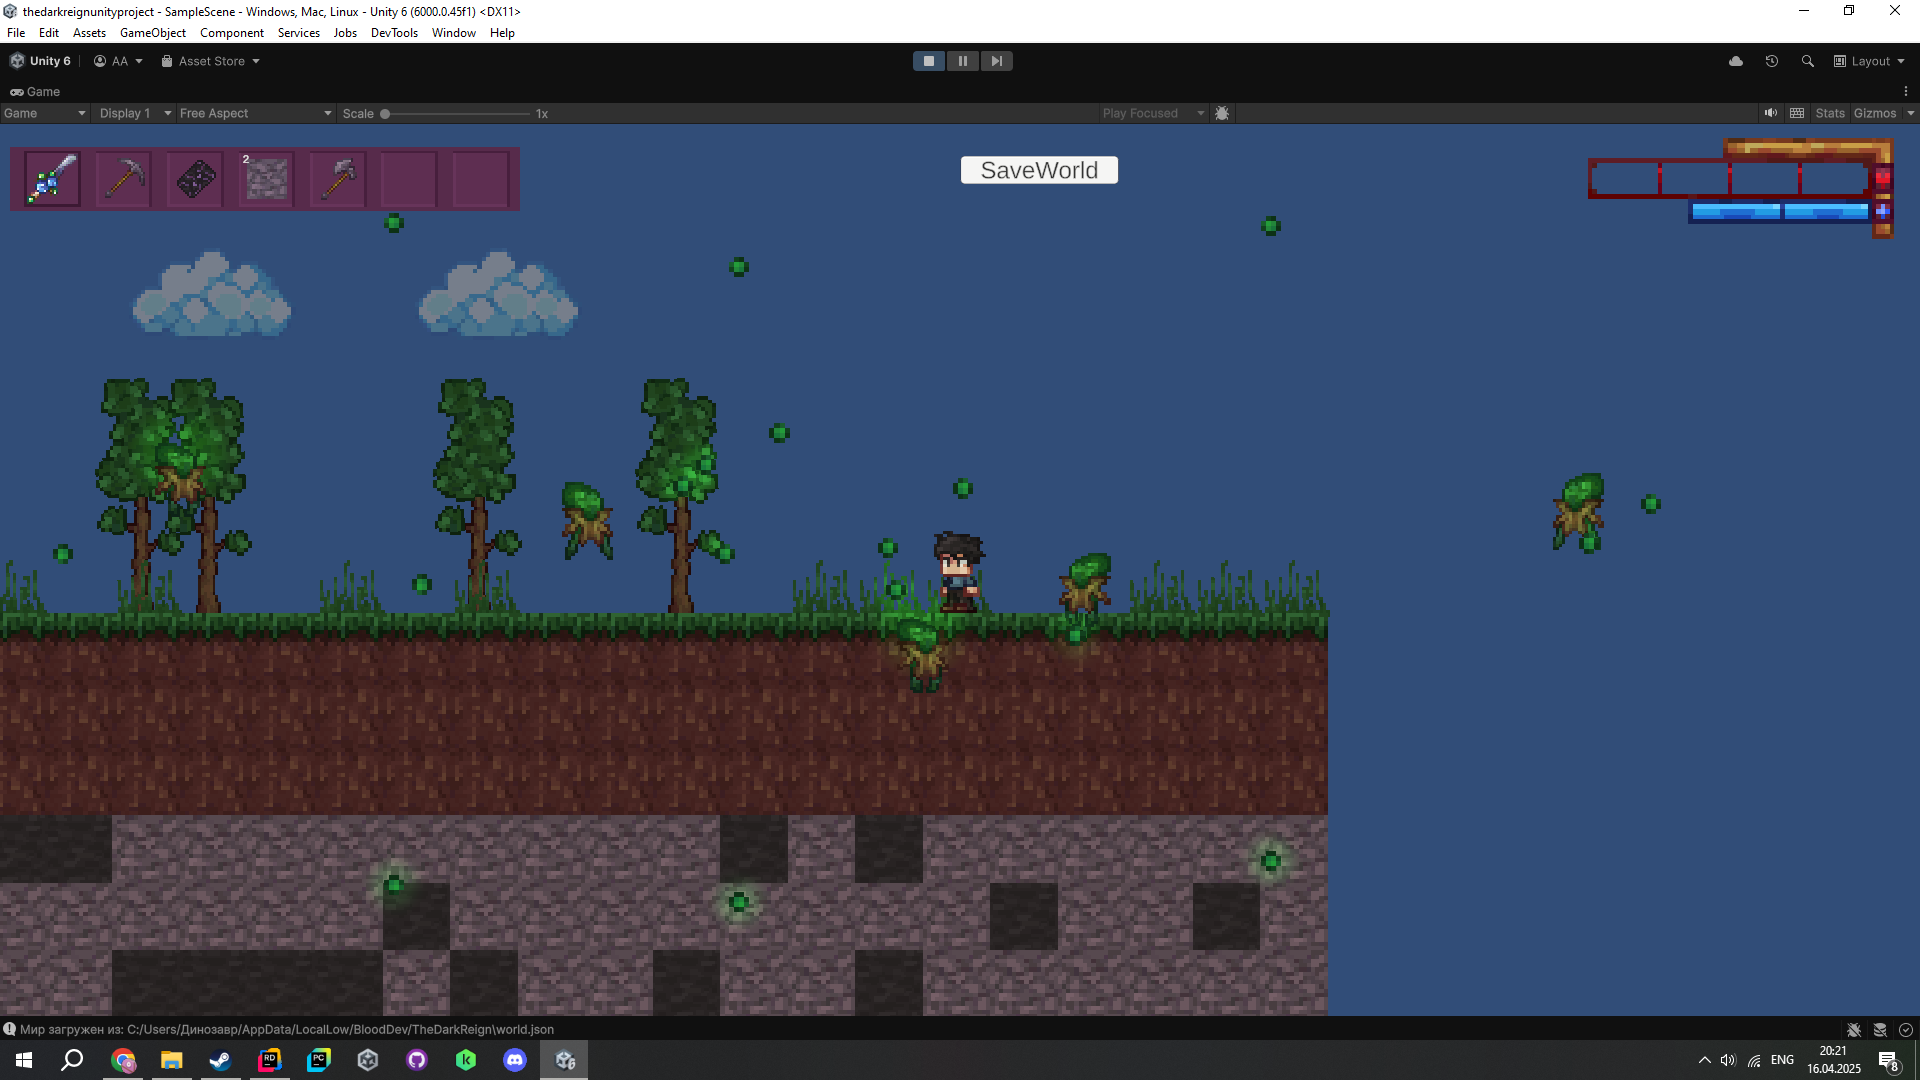Click the red health bar segments
Image resolution: width=1920 pixels, height=1080 pixels.
point(1729,179)
